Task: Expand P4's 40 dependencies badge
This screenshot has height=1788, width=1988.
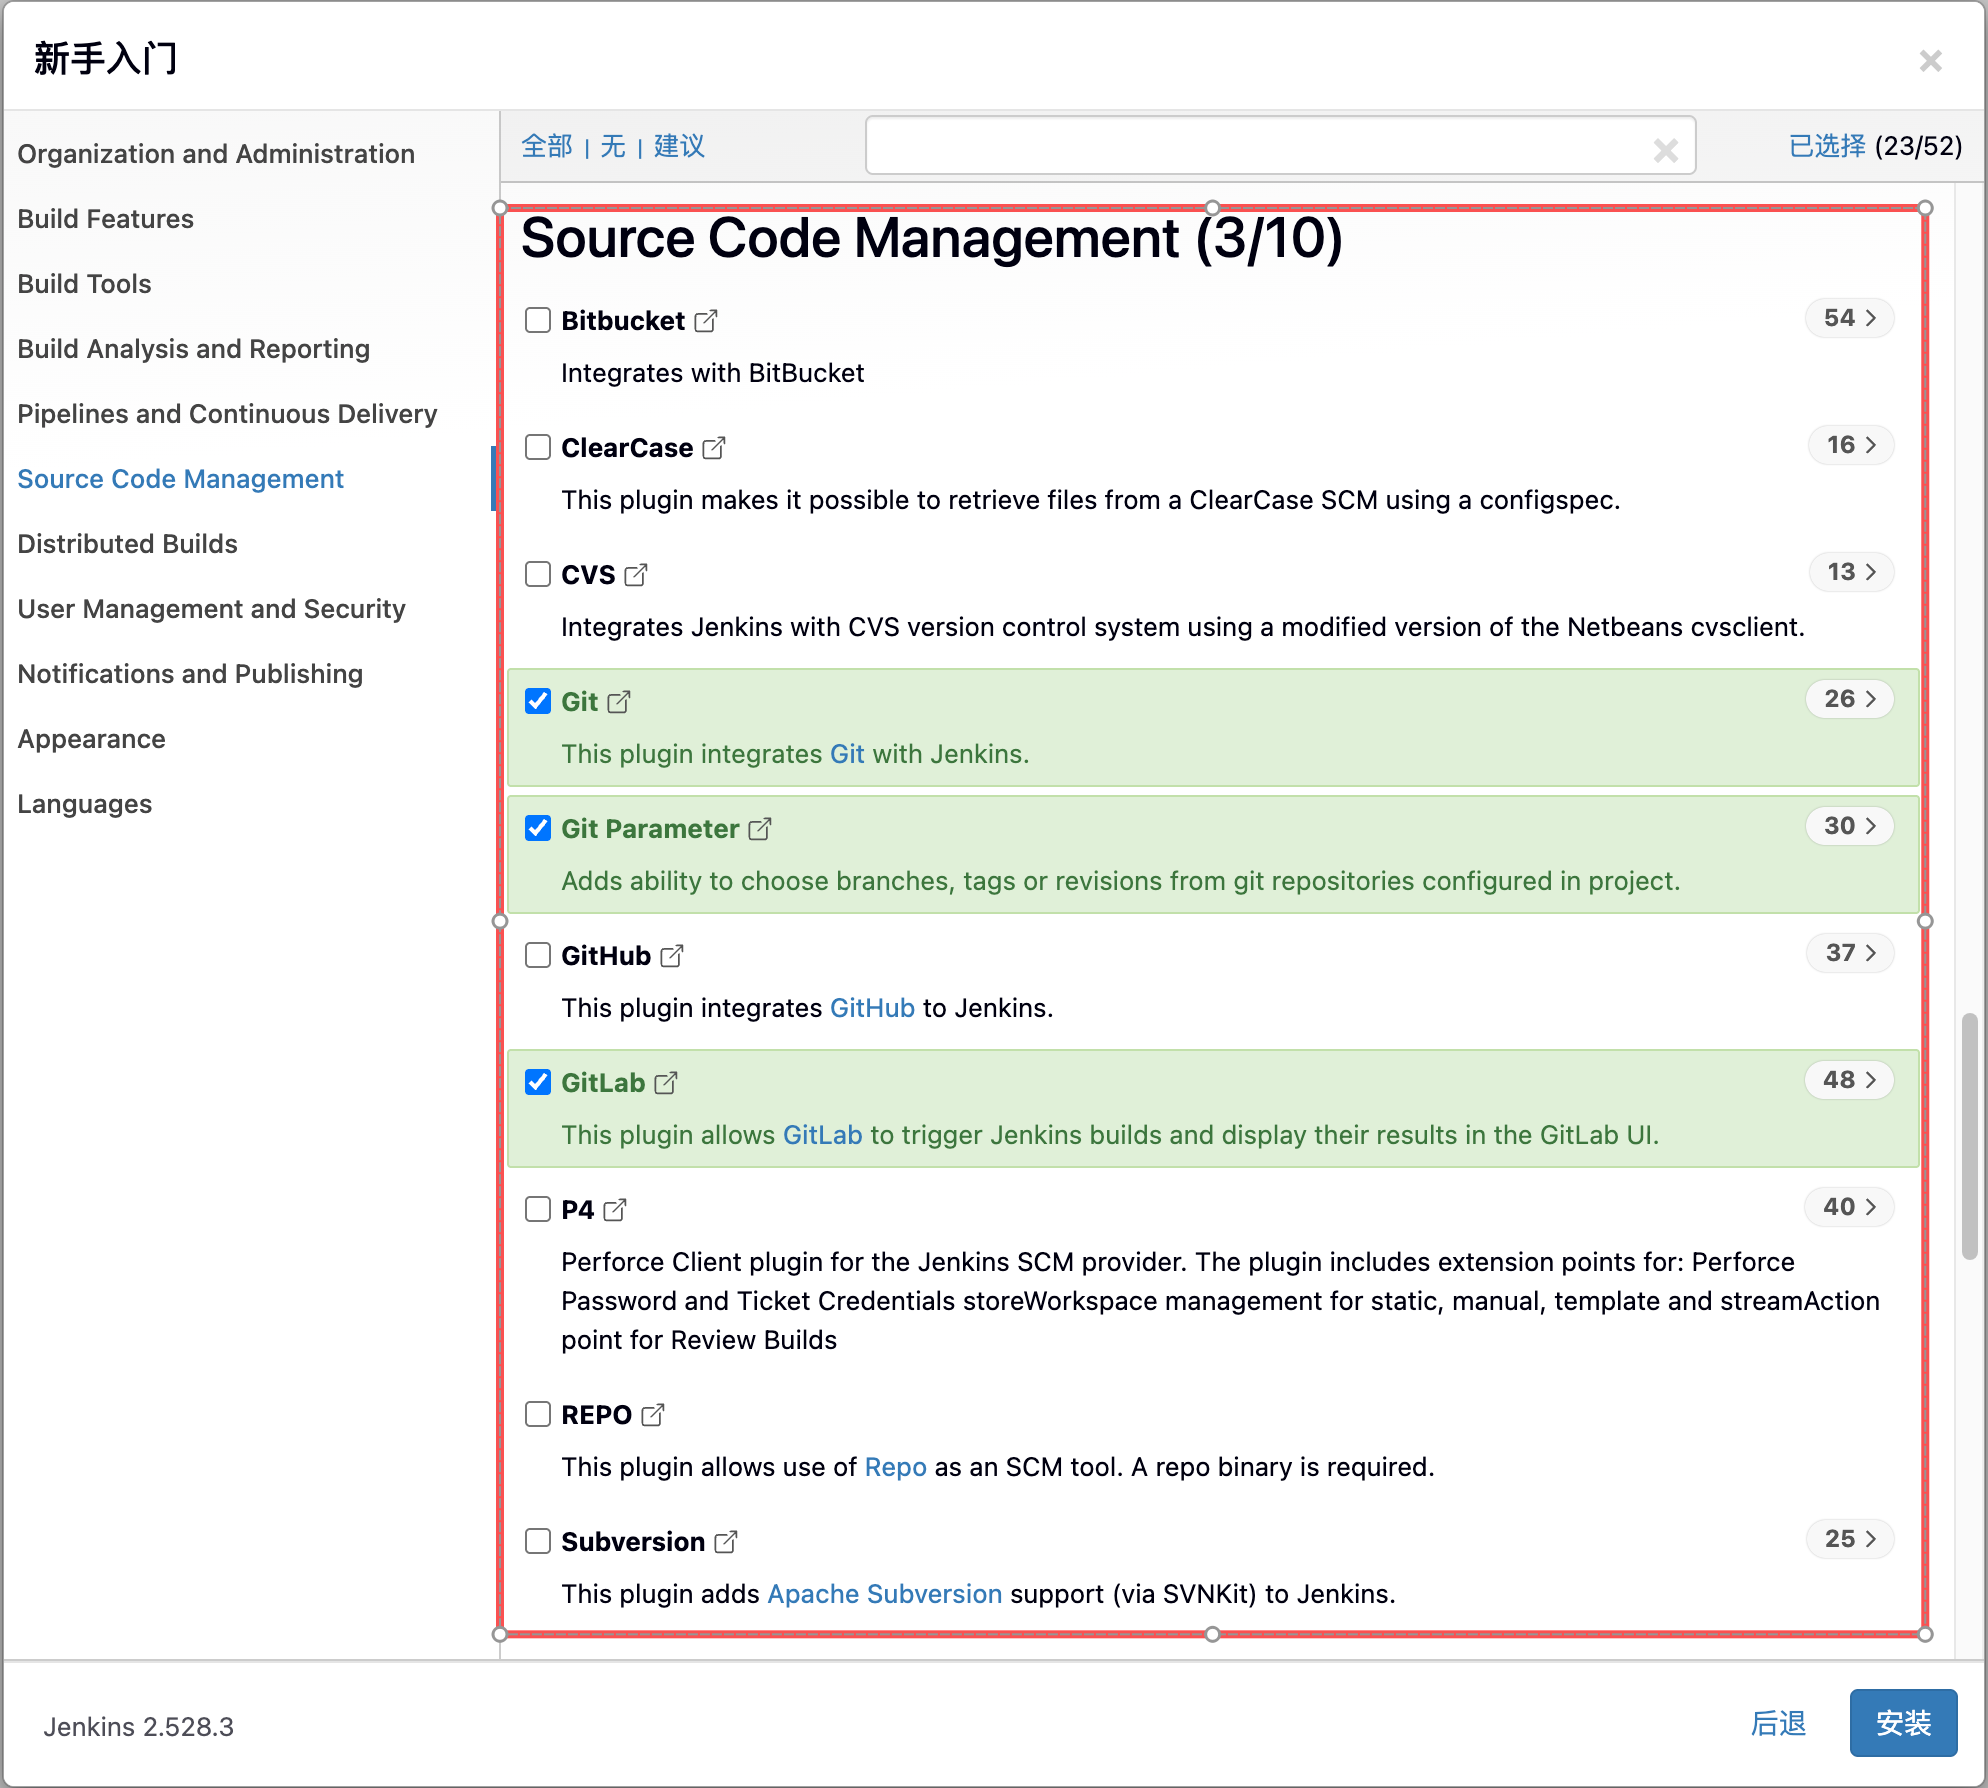Action: 1849,1207
